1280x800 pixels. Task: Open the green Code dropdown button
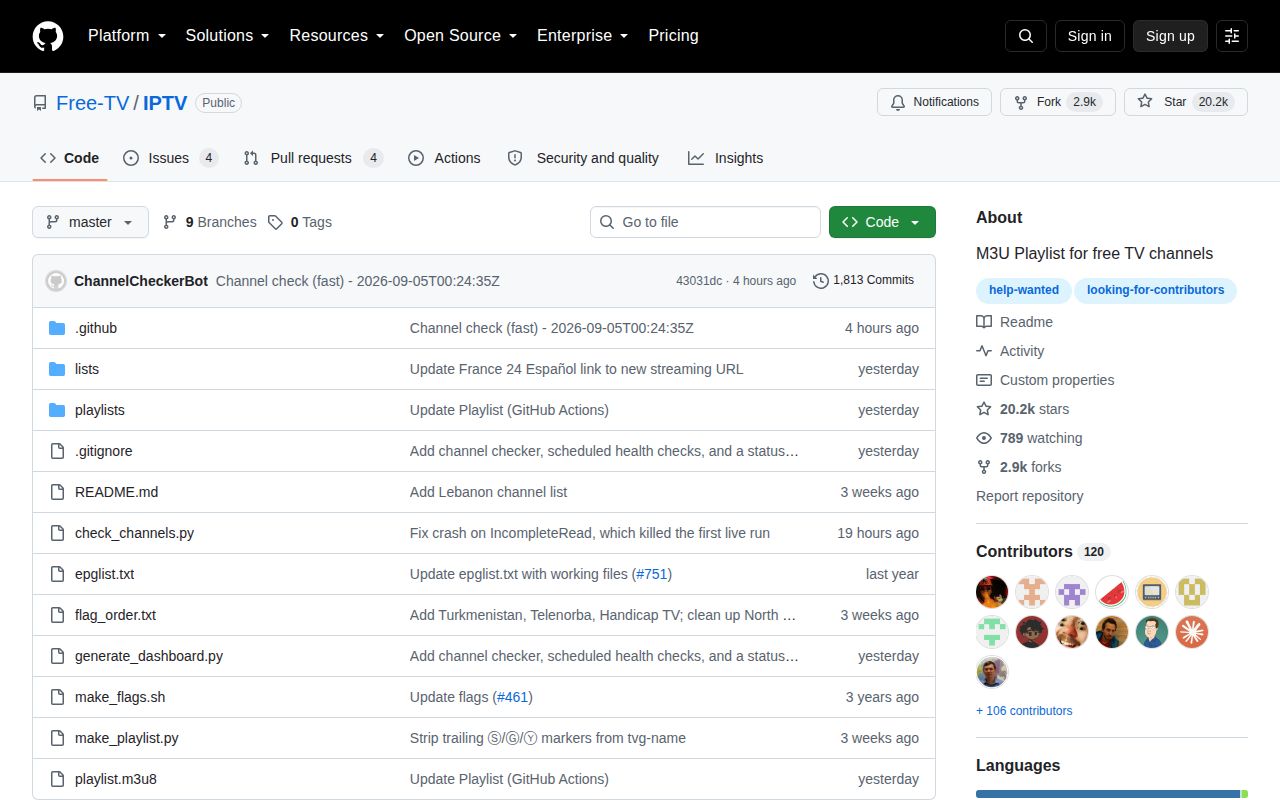coord(882,222)
